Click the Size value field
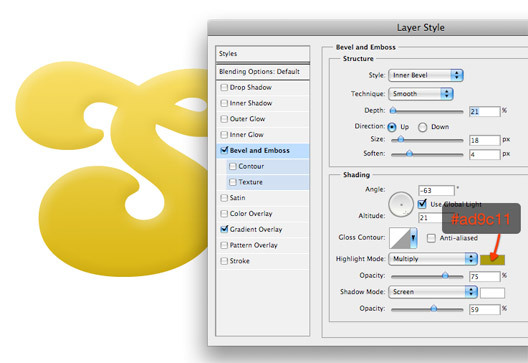The height and width of the screenshot is (363, 528). [485, 140]
